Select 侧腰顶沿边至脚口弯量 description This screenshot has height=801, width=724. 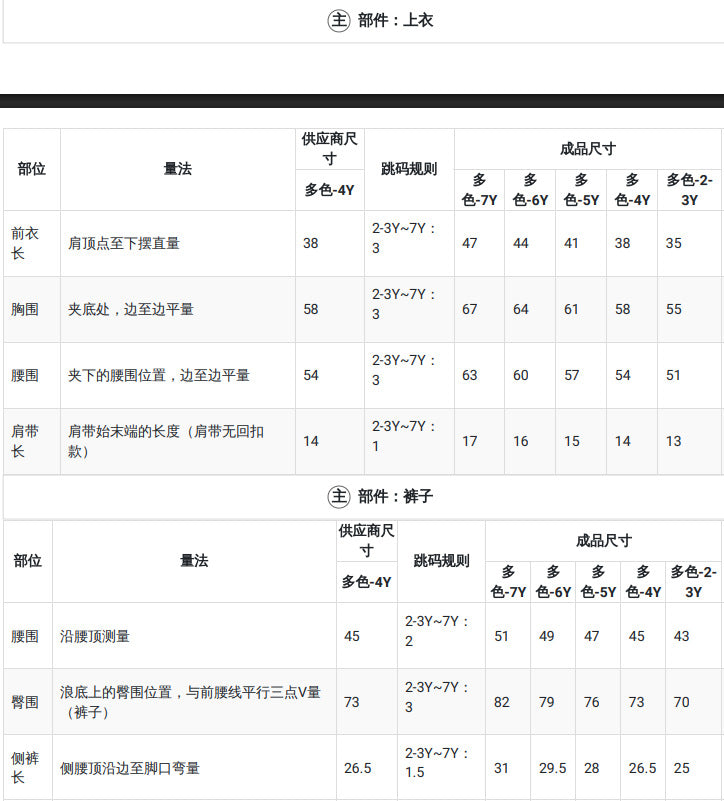[129, 768]
